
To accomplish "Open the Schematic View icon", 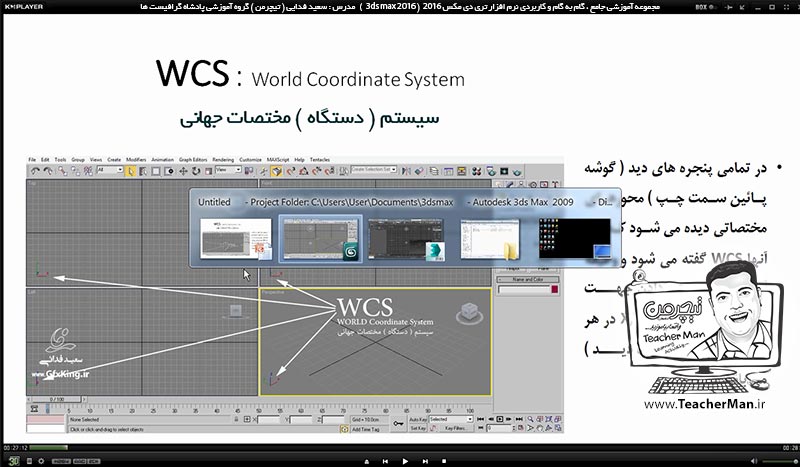I will point(461,171).
